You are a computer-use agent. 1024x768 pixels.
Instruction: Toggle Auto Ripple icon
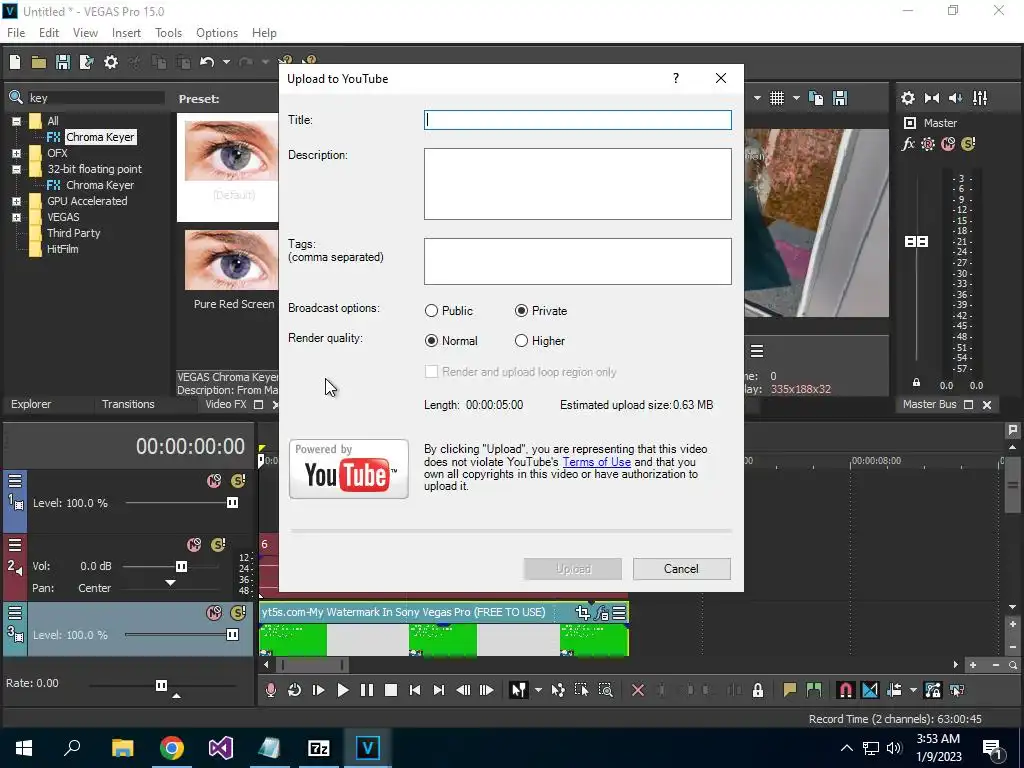pos(895,690)
